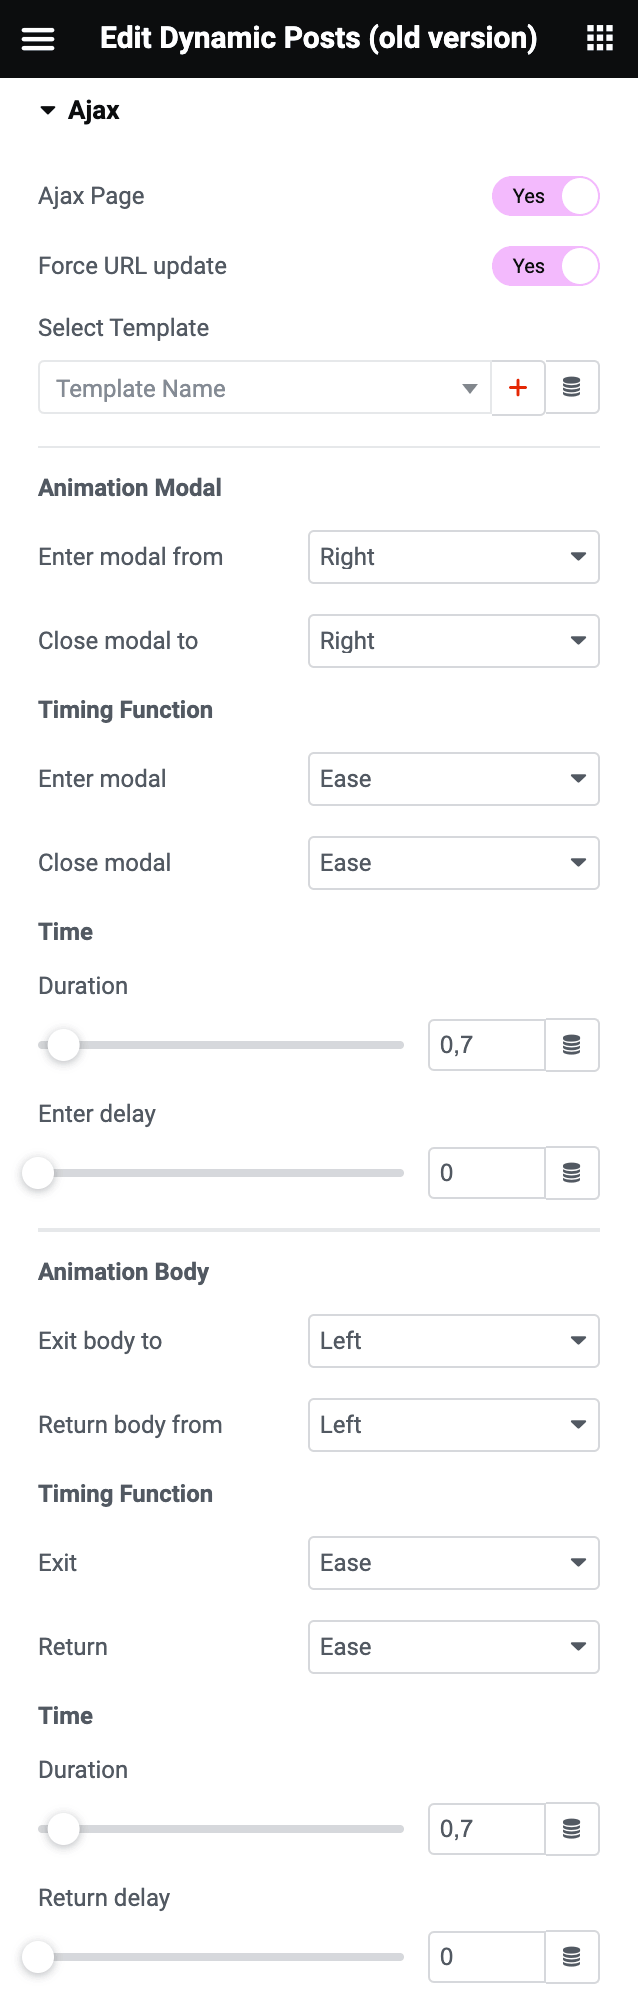Change Close modal to direction
The image size is (638, 2010).
[x=453, y=641]
